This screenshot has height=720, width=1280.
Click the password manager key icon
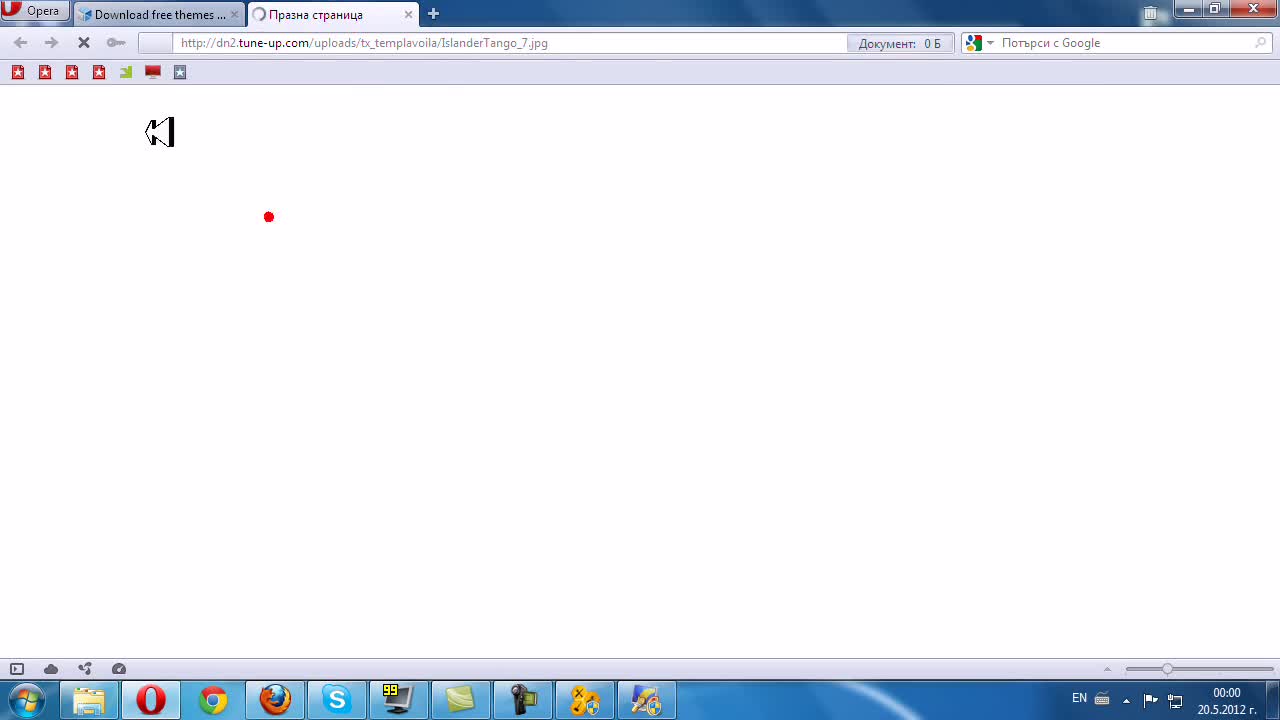pyautogui.click(x=116, y=43)
